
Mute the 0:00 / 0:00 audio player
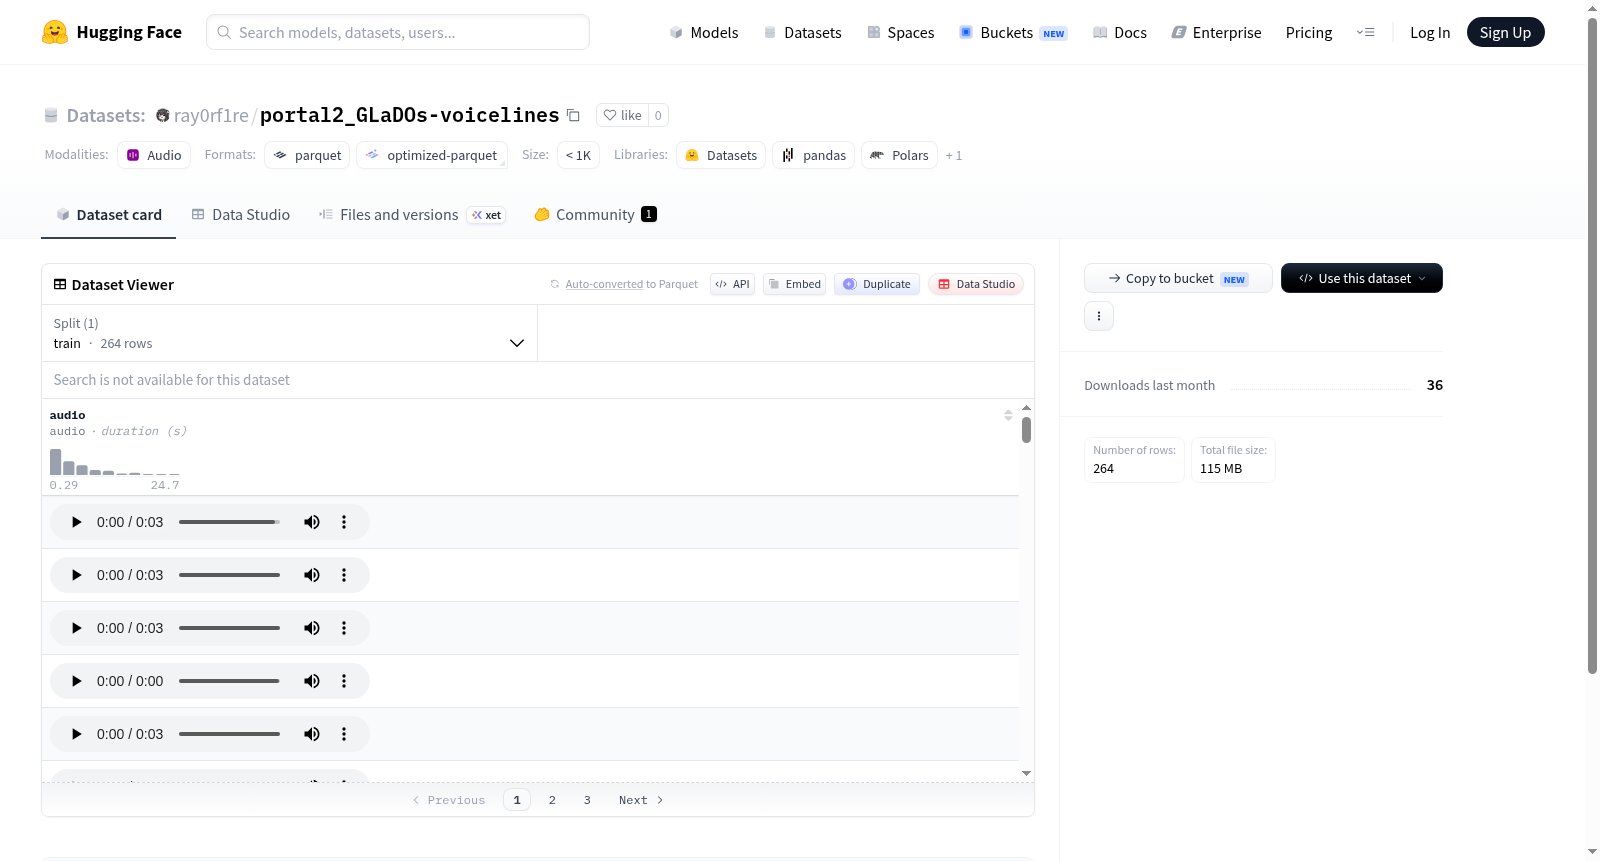(312, 681)
